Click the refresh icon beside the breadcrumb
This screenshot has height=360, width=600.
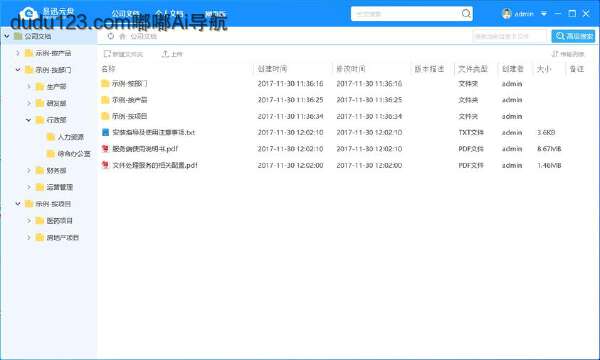coord(111,36)
